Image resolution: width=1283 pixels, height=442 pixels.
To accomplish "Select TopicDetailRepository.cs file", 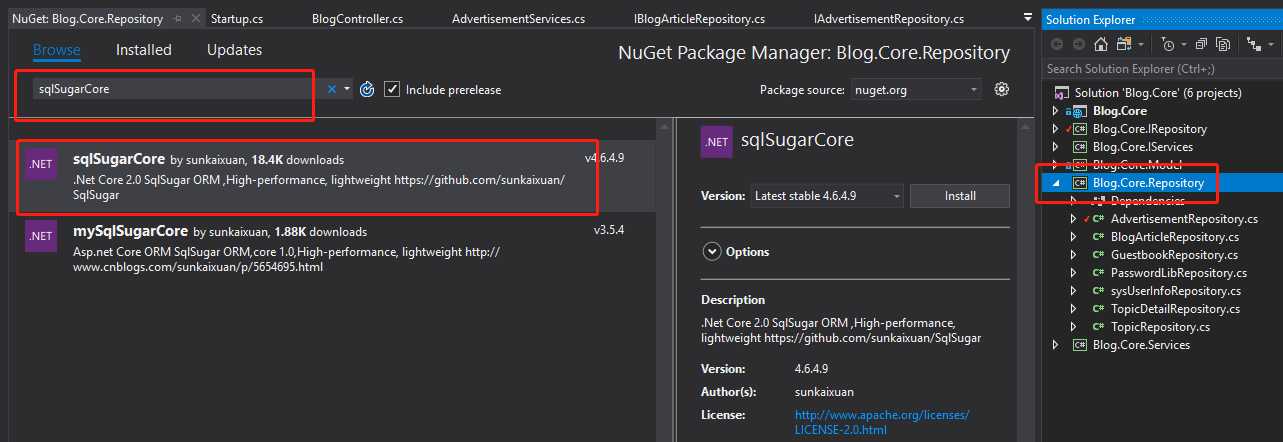I will (x=1175, y=309).
